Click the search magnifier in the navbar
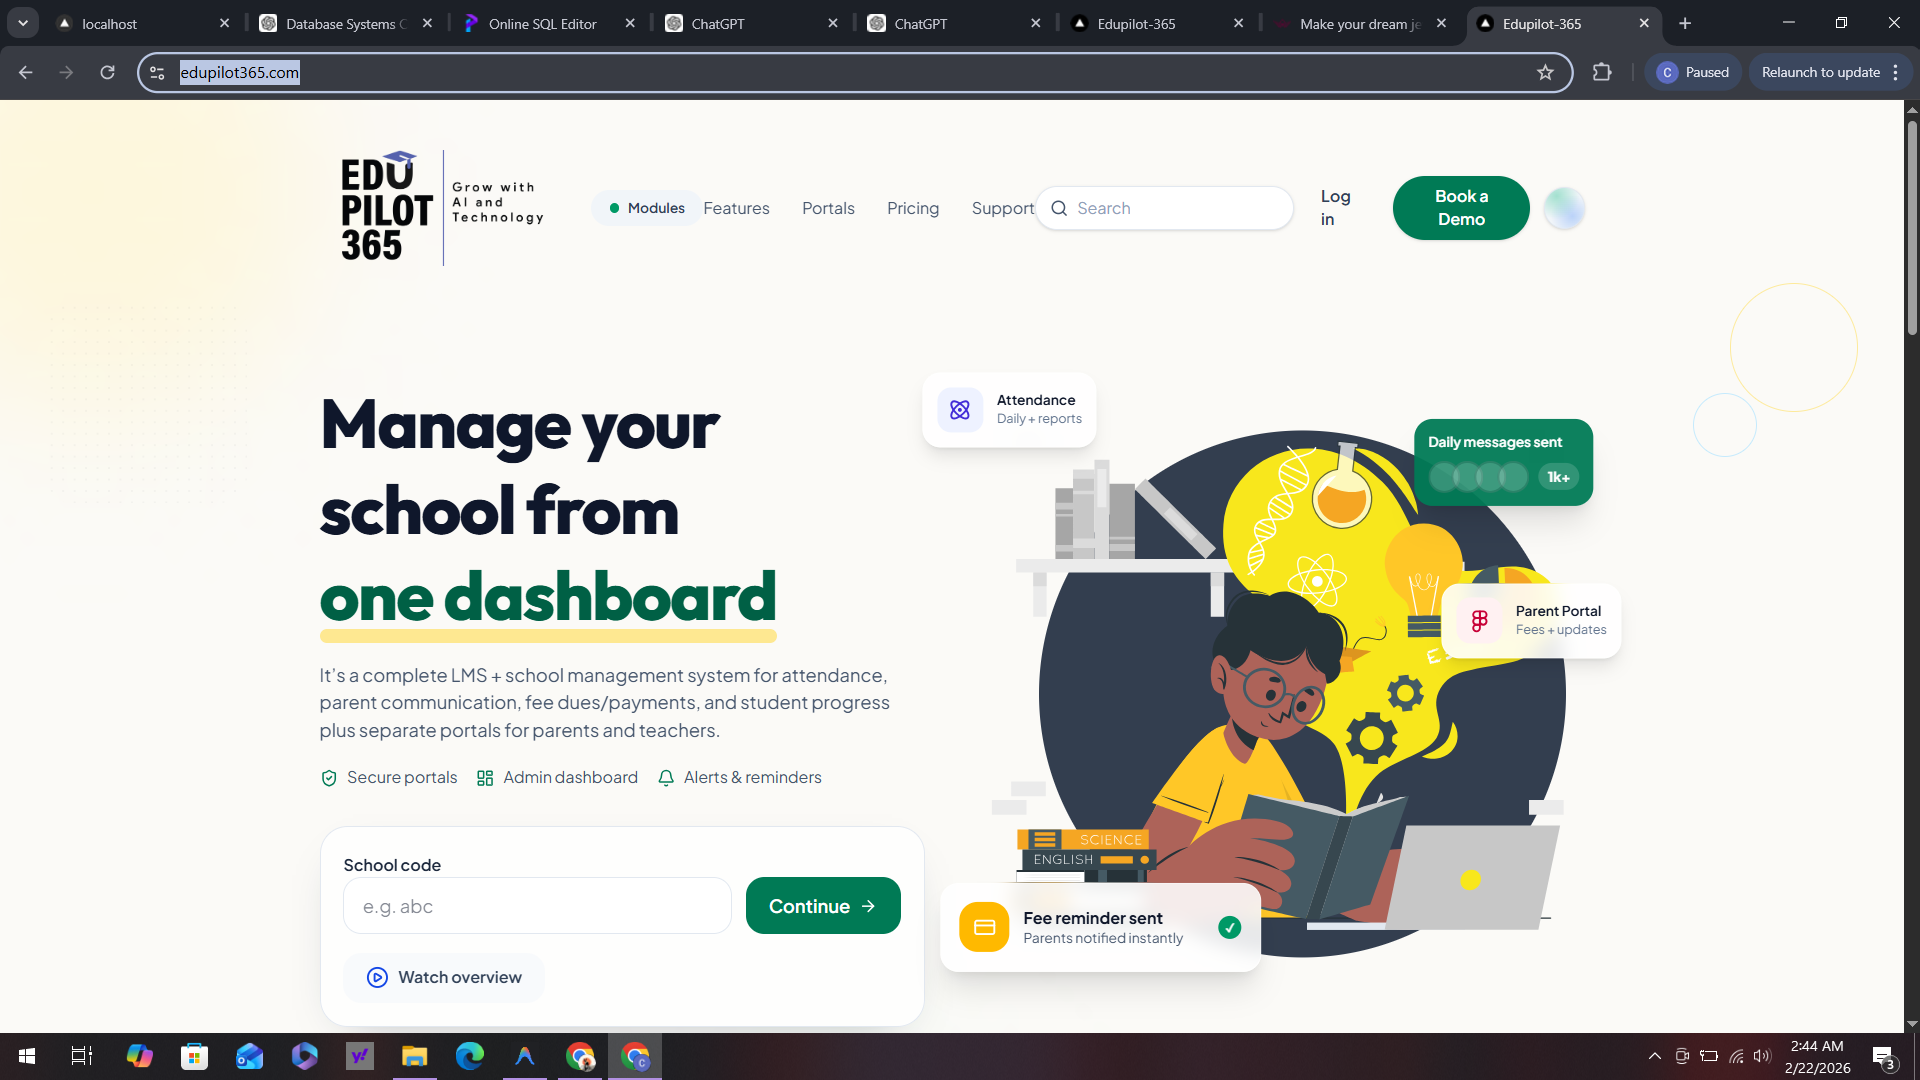1920x1080 pixels. (1059, 208)
